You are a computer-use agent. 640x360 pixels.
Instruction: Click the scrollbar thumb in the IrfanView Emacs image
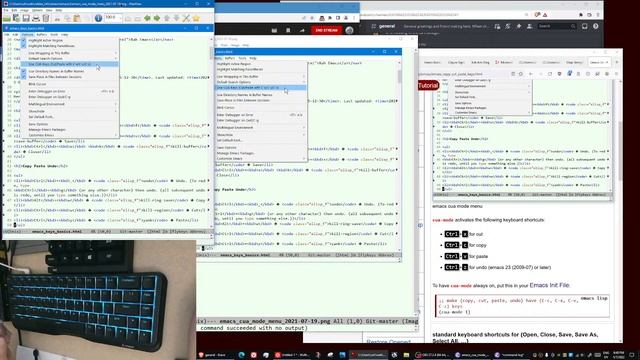212,53
